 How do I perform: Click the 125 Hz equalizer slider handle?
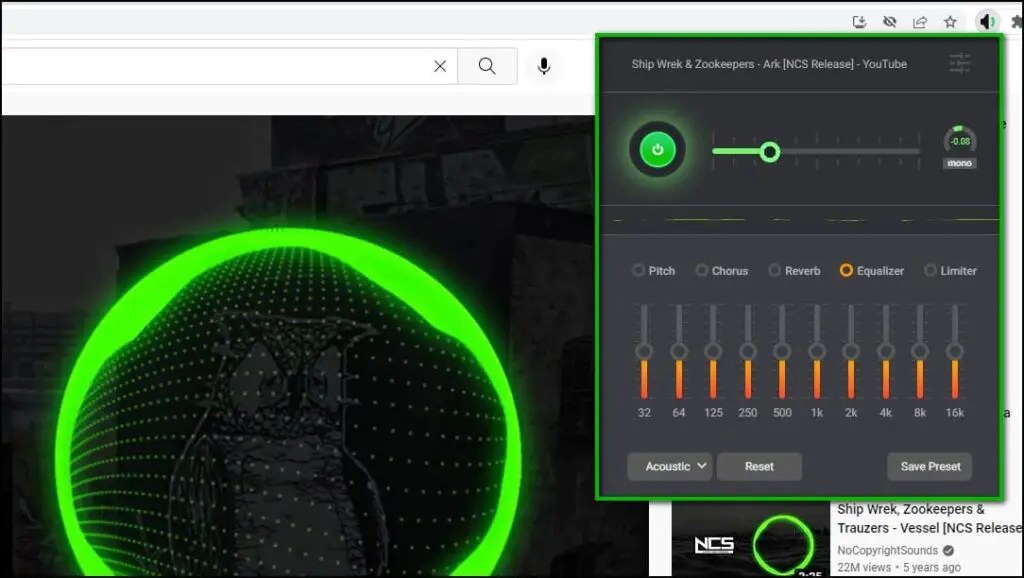(713, 351)
